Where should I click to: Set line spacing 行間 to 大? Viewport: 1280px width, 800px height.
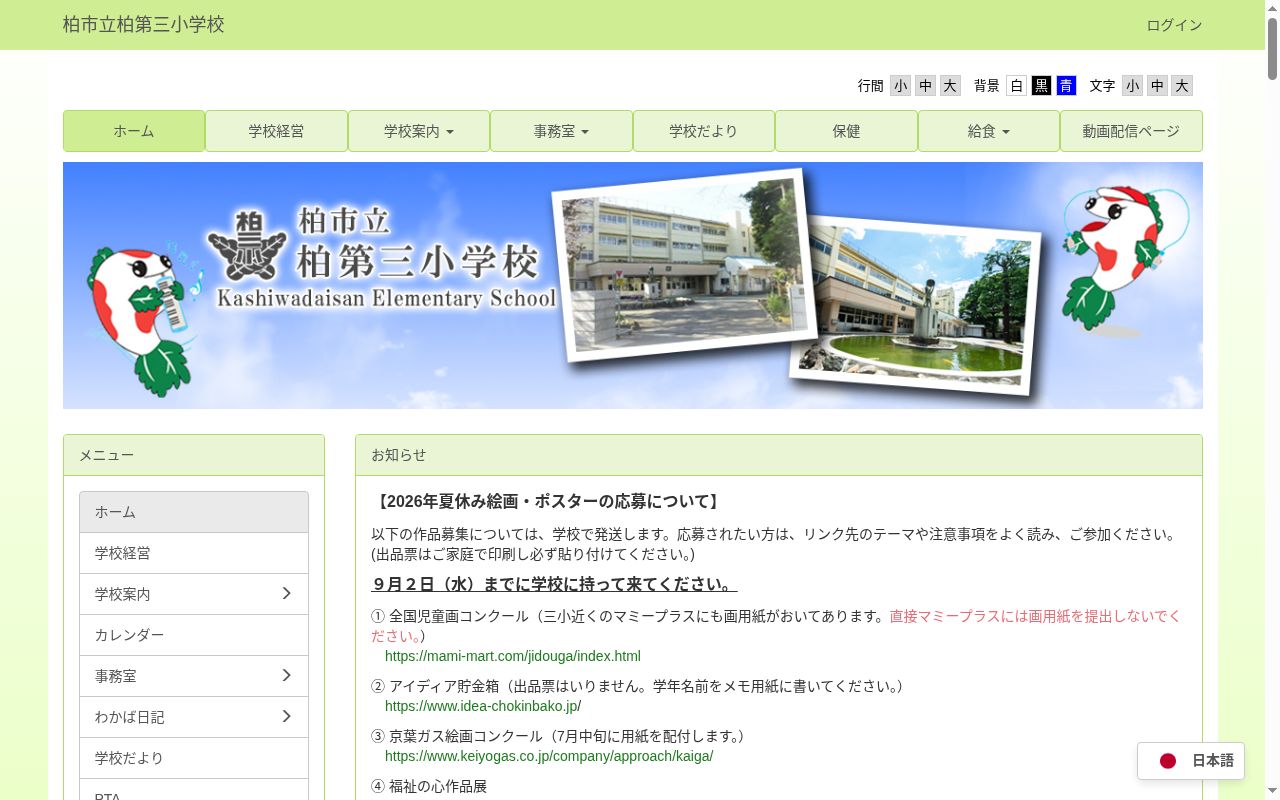pyautogui.click(x=950, y=86)
